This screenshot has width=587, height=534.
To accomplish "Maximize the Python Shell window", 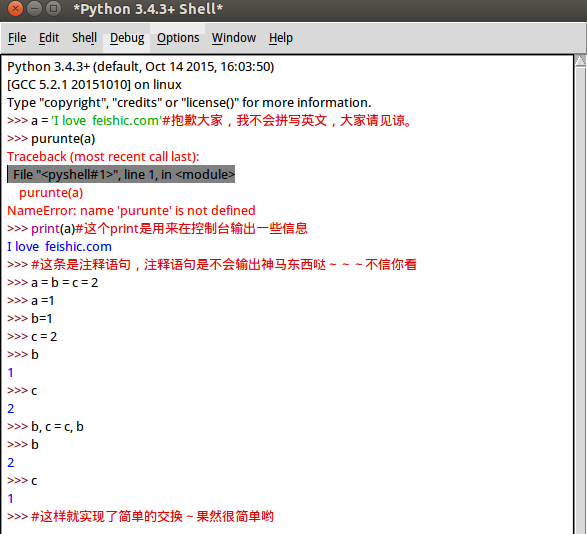I will pyautogui.click(x=54, y=9).
